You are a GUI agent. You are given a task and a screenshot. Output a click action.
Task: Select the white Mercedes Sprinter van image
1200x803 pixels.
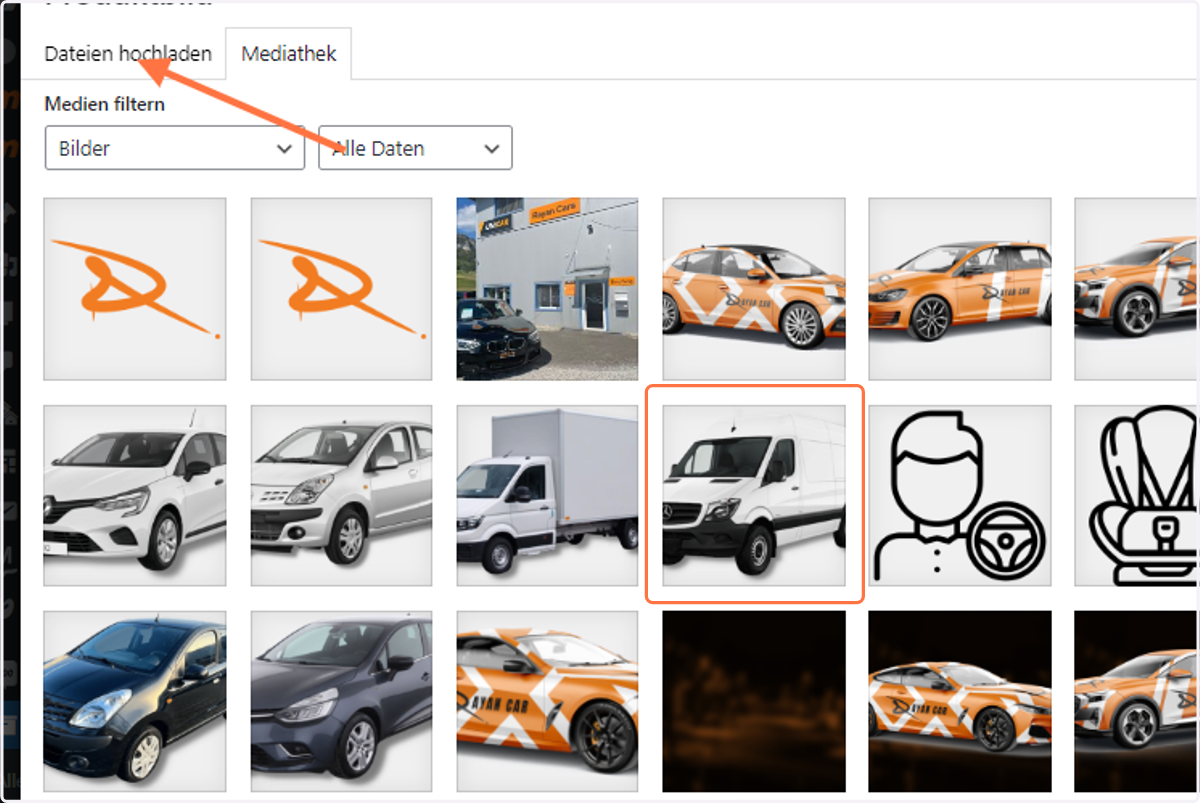754,494
